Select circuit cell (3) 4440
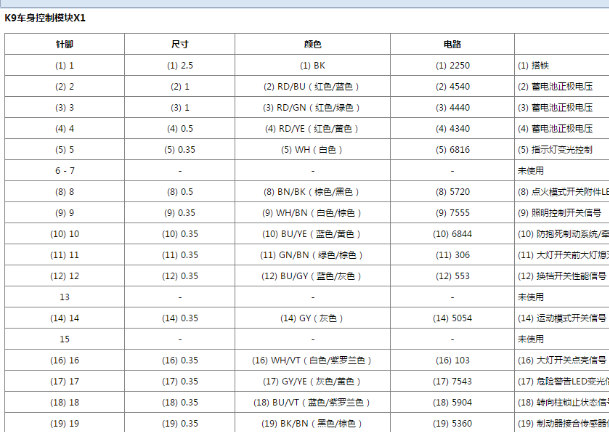This screenshot has width=609, height=432. pyautogui.click(x=452, y=107)
